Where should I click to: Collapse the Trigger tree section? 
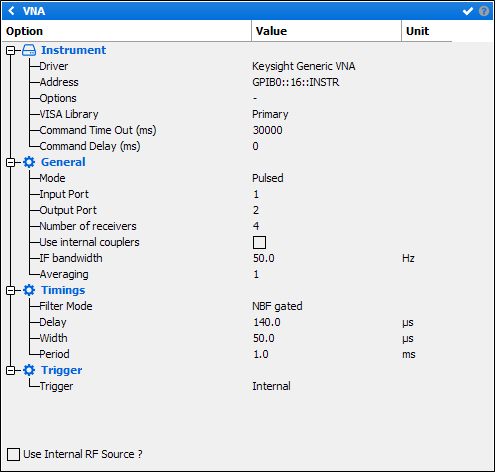[11, 370]
